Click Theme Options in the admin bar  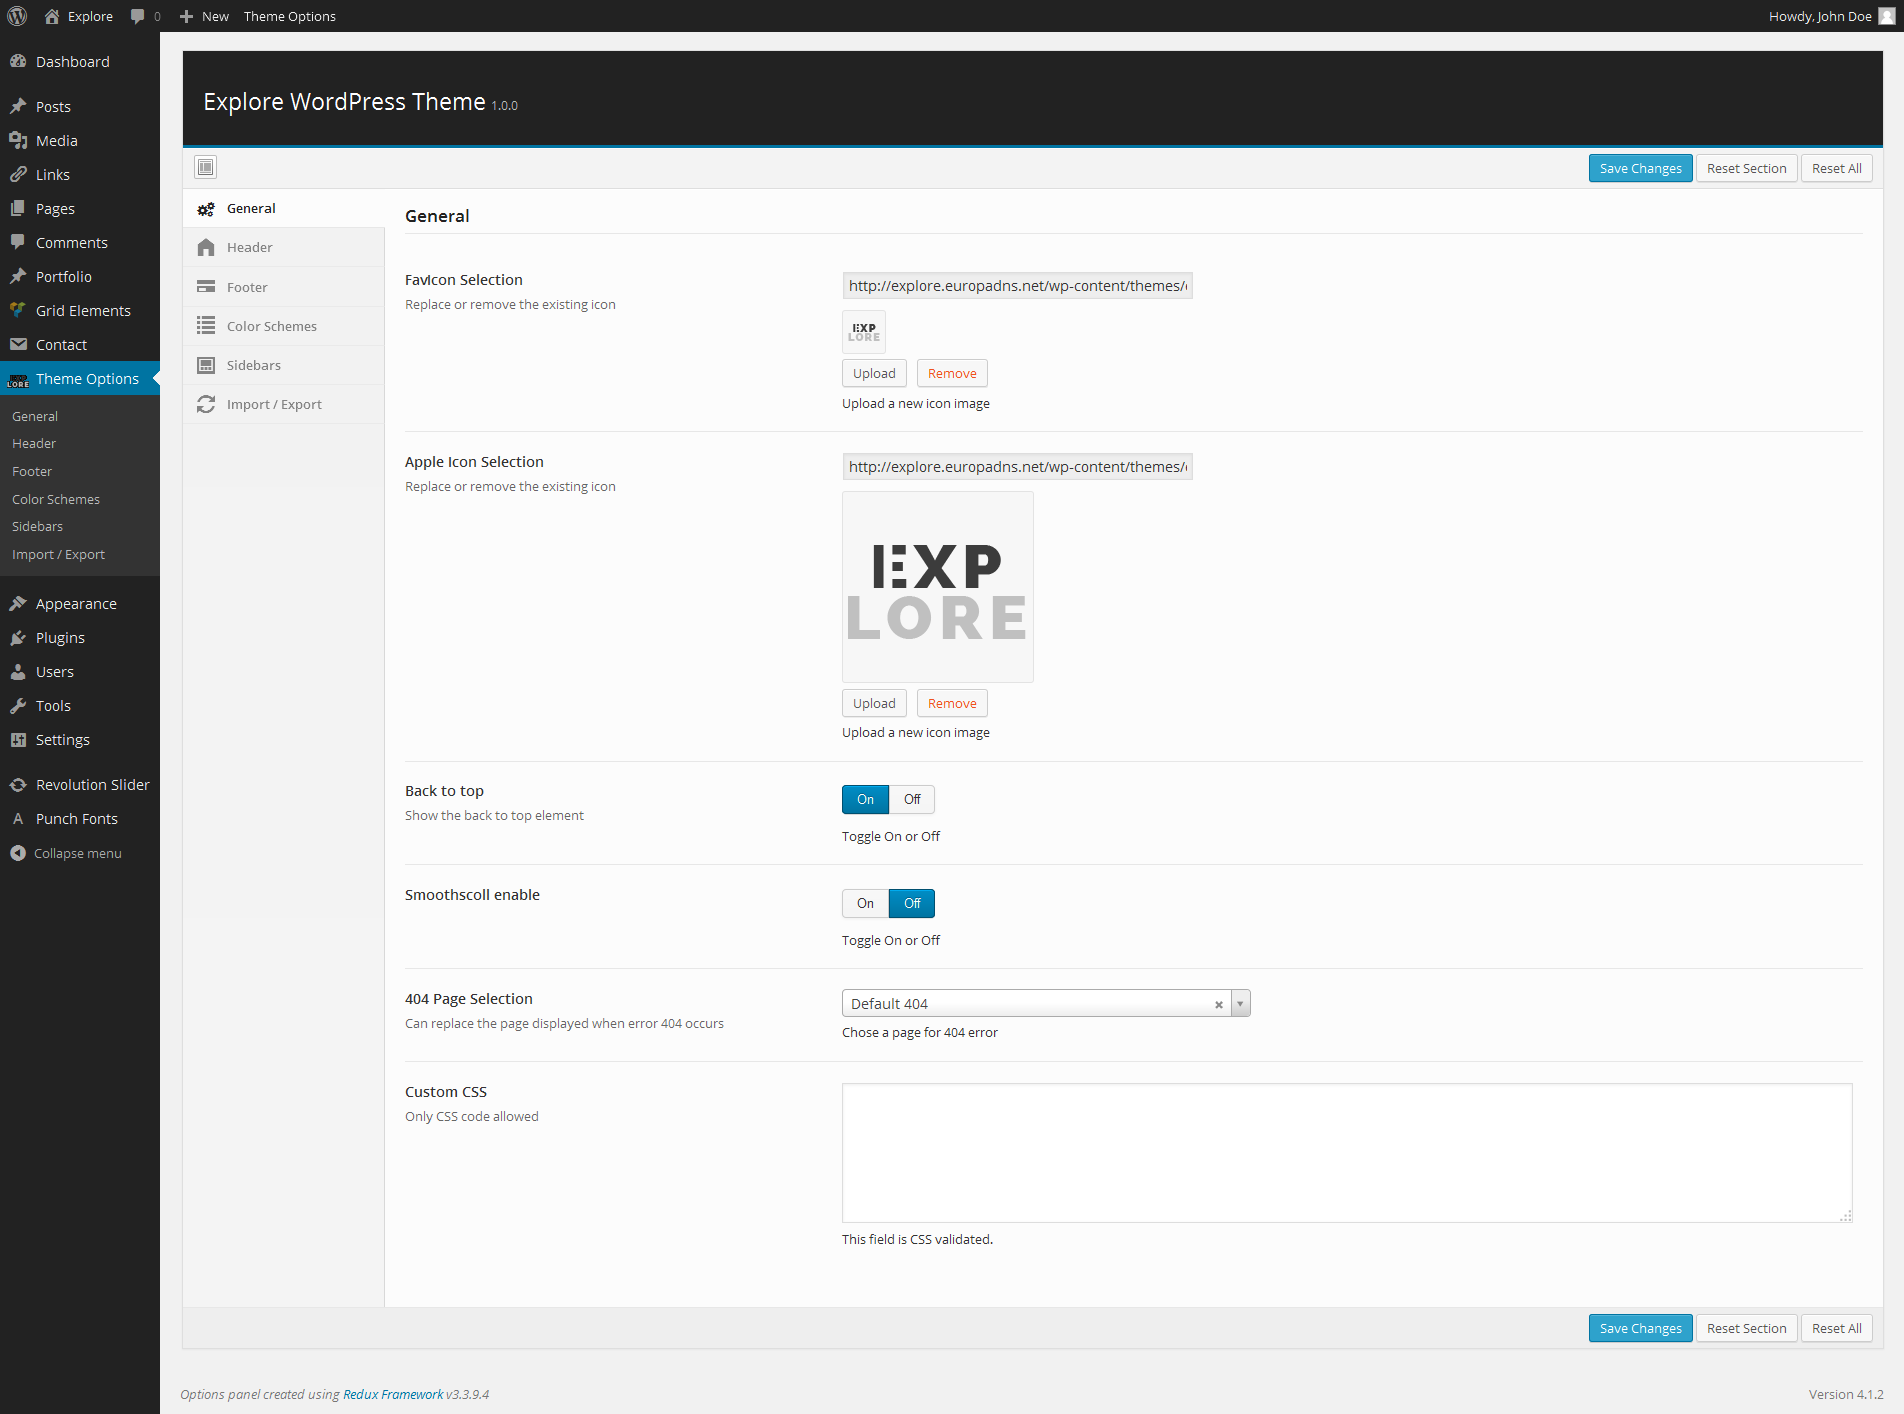tap(290, 16)
